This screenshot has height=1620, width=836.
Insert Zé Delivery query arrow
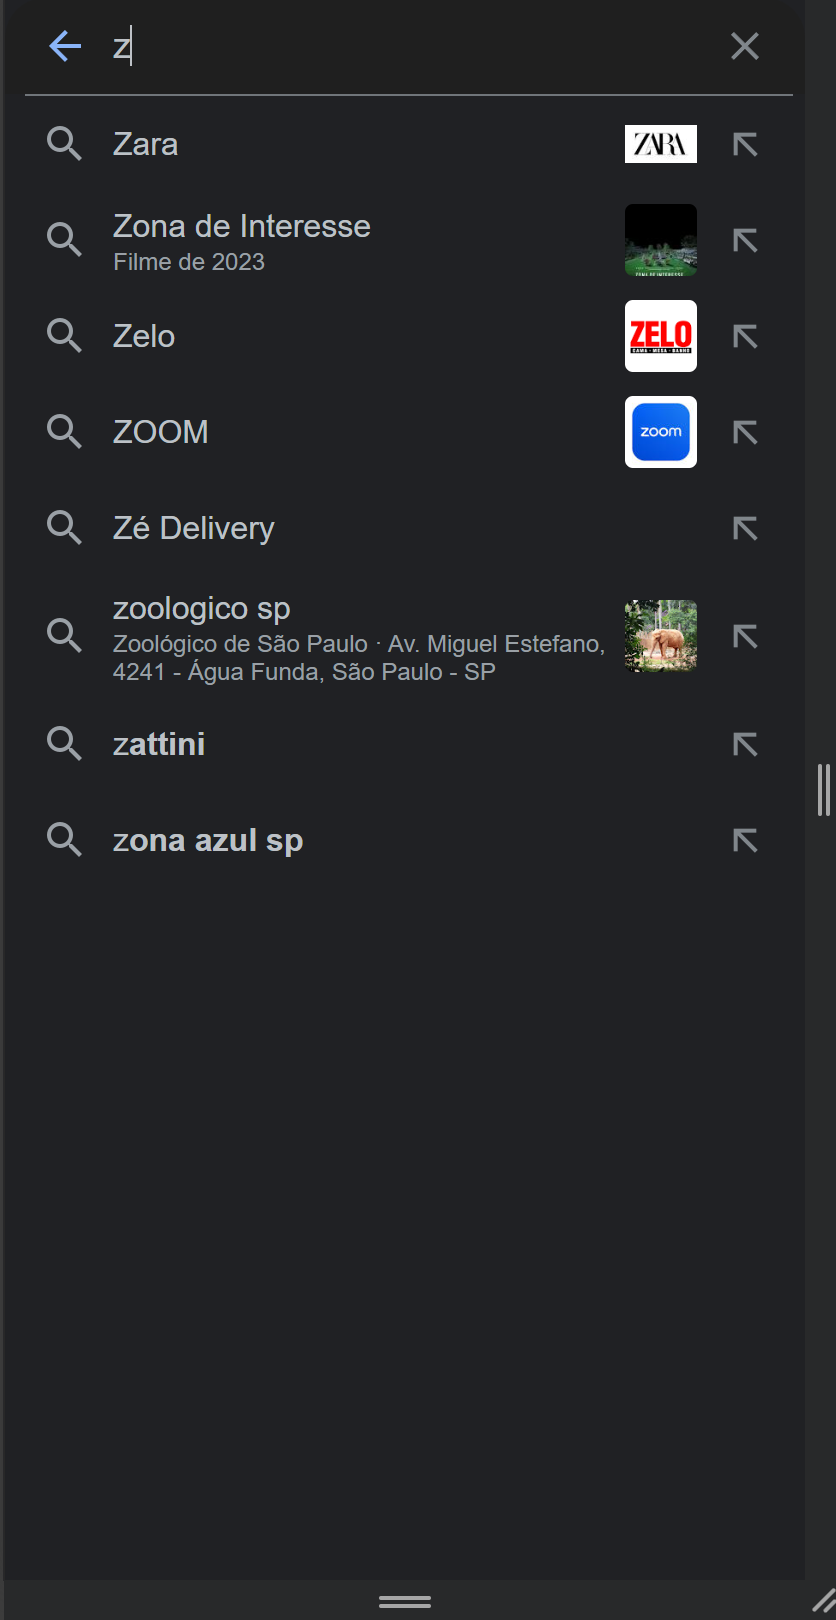[745, 528]
